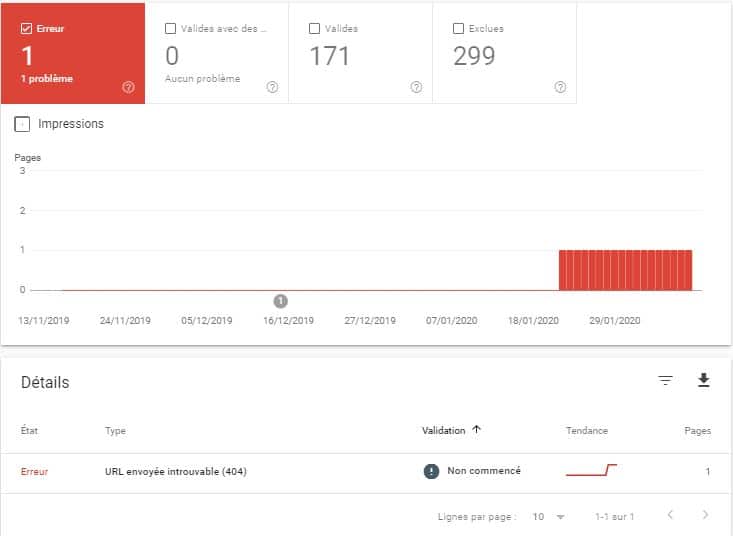
Task: Select the Validation column header
Action: pyautogui.click(x=444, y=430)
